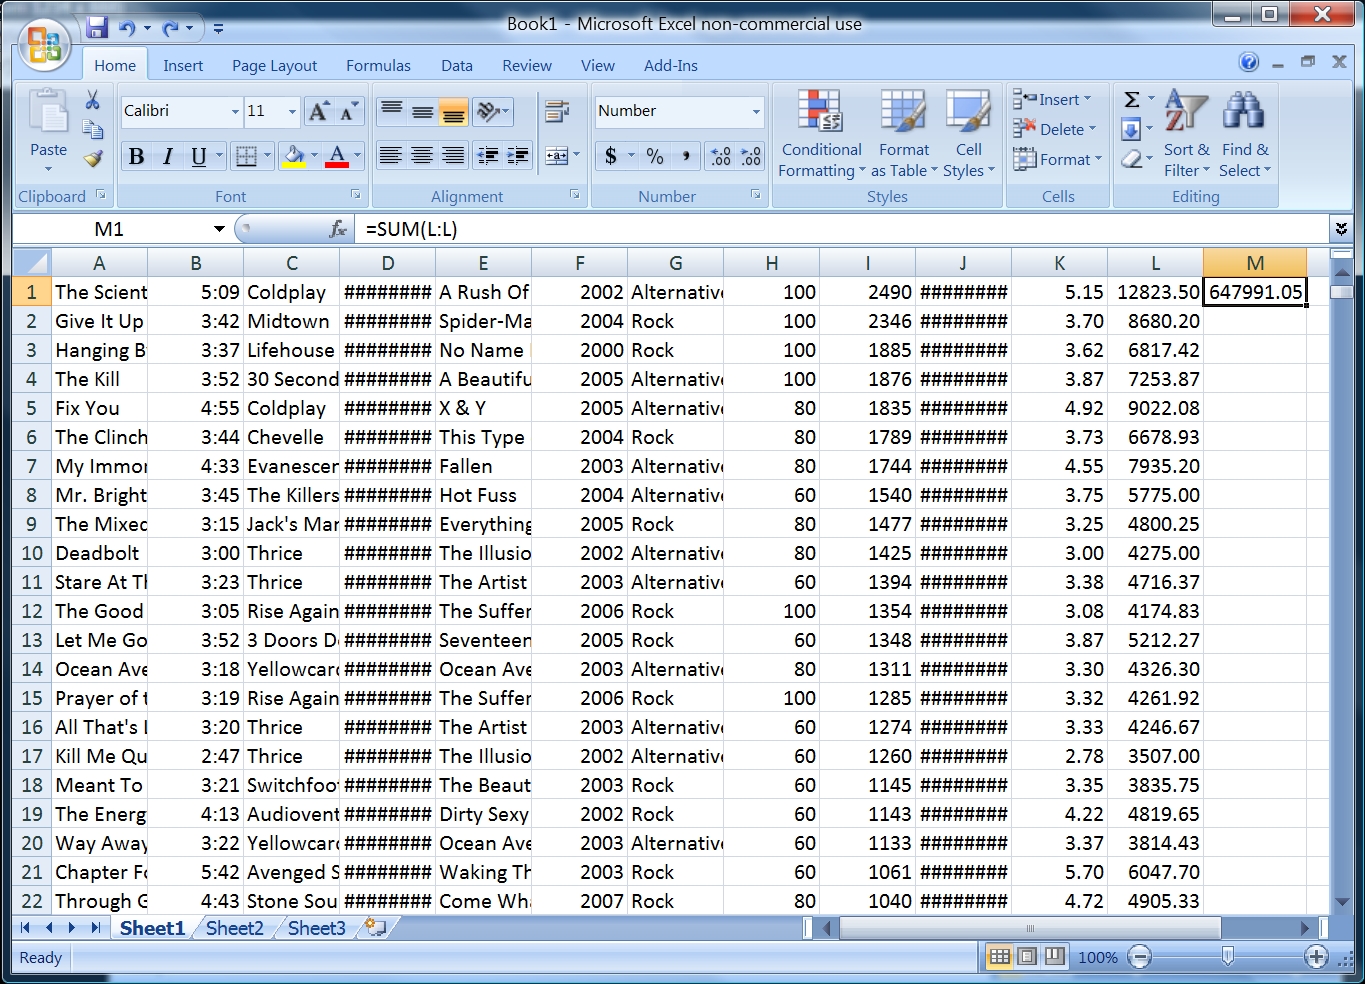The height and width of the screenshot is (984, 1365).
Task: Switch to Sheet2 tab
Action: [234, 928]
